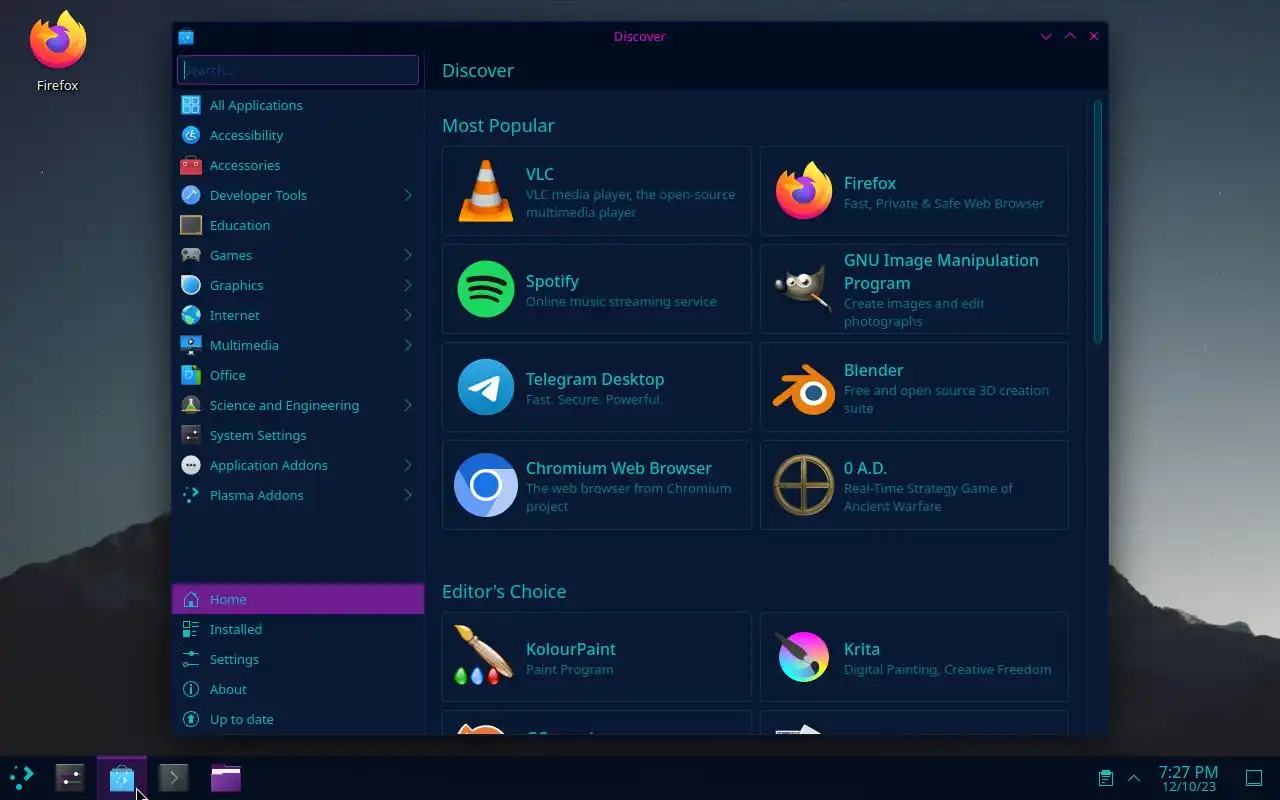
Task: Click the Discover window menu icon in titlebar
Action: 186,37
